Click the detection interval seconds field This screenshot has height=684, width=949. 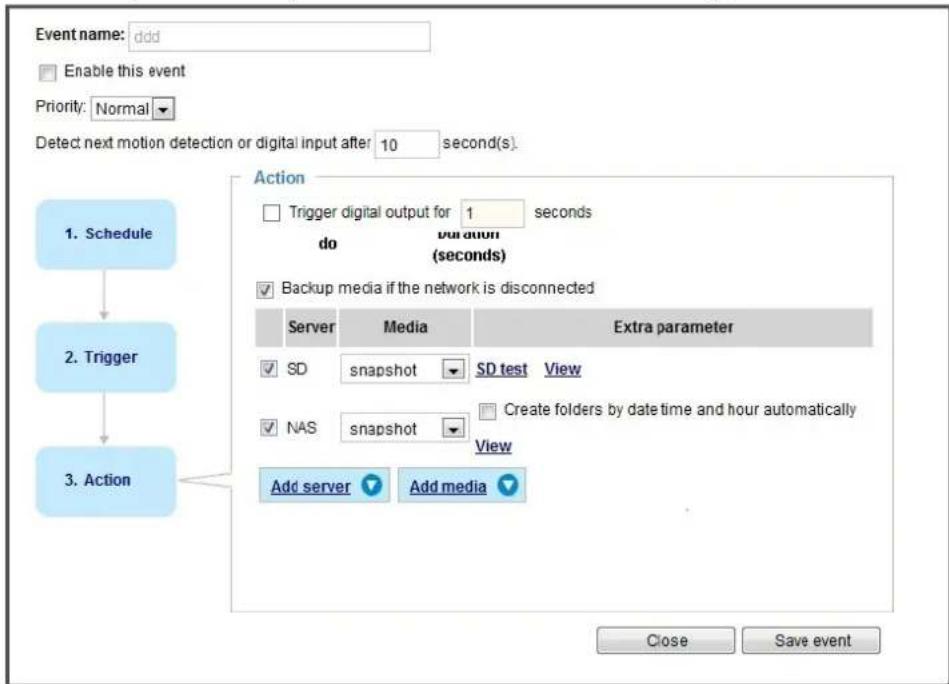click(407, 145)
